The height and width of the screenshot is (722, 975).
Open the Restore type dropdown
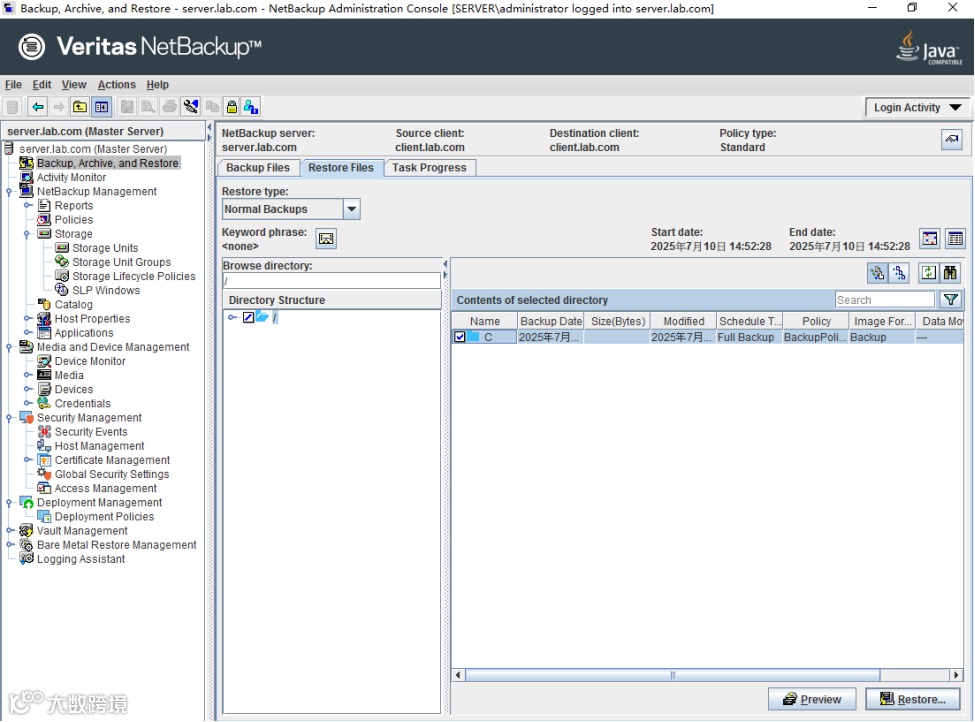click(x=351, y=209)
